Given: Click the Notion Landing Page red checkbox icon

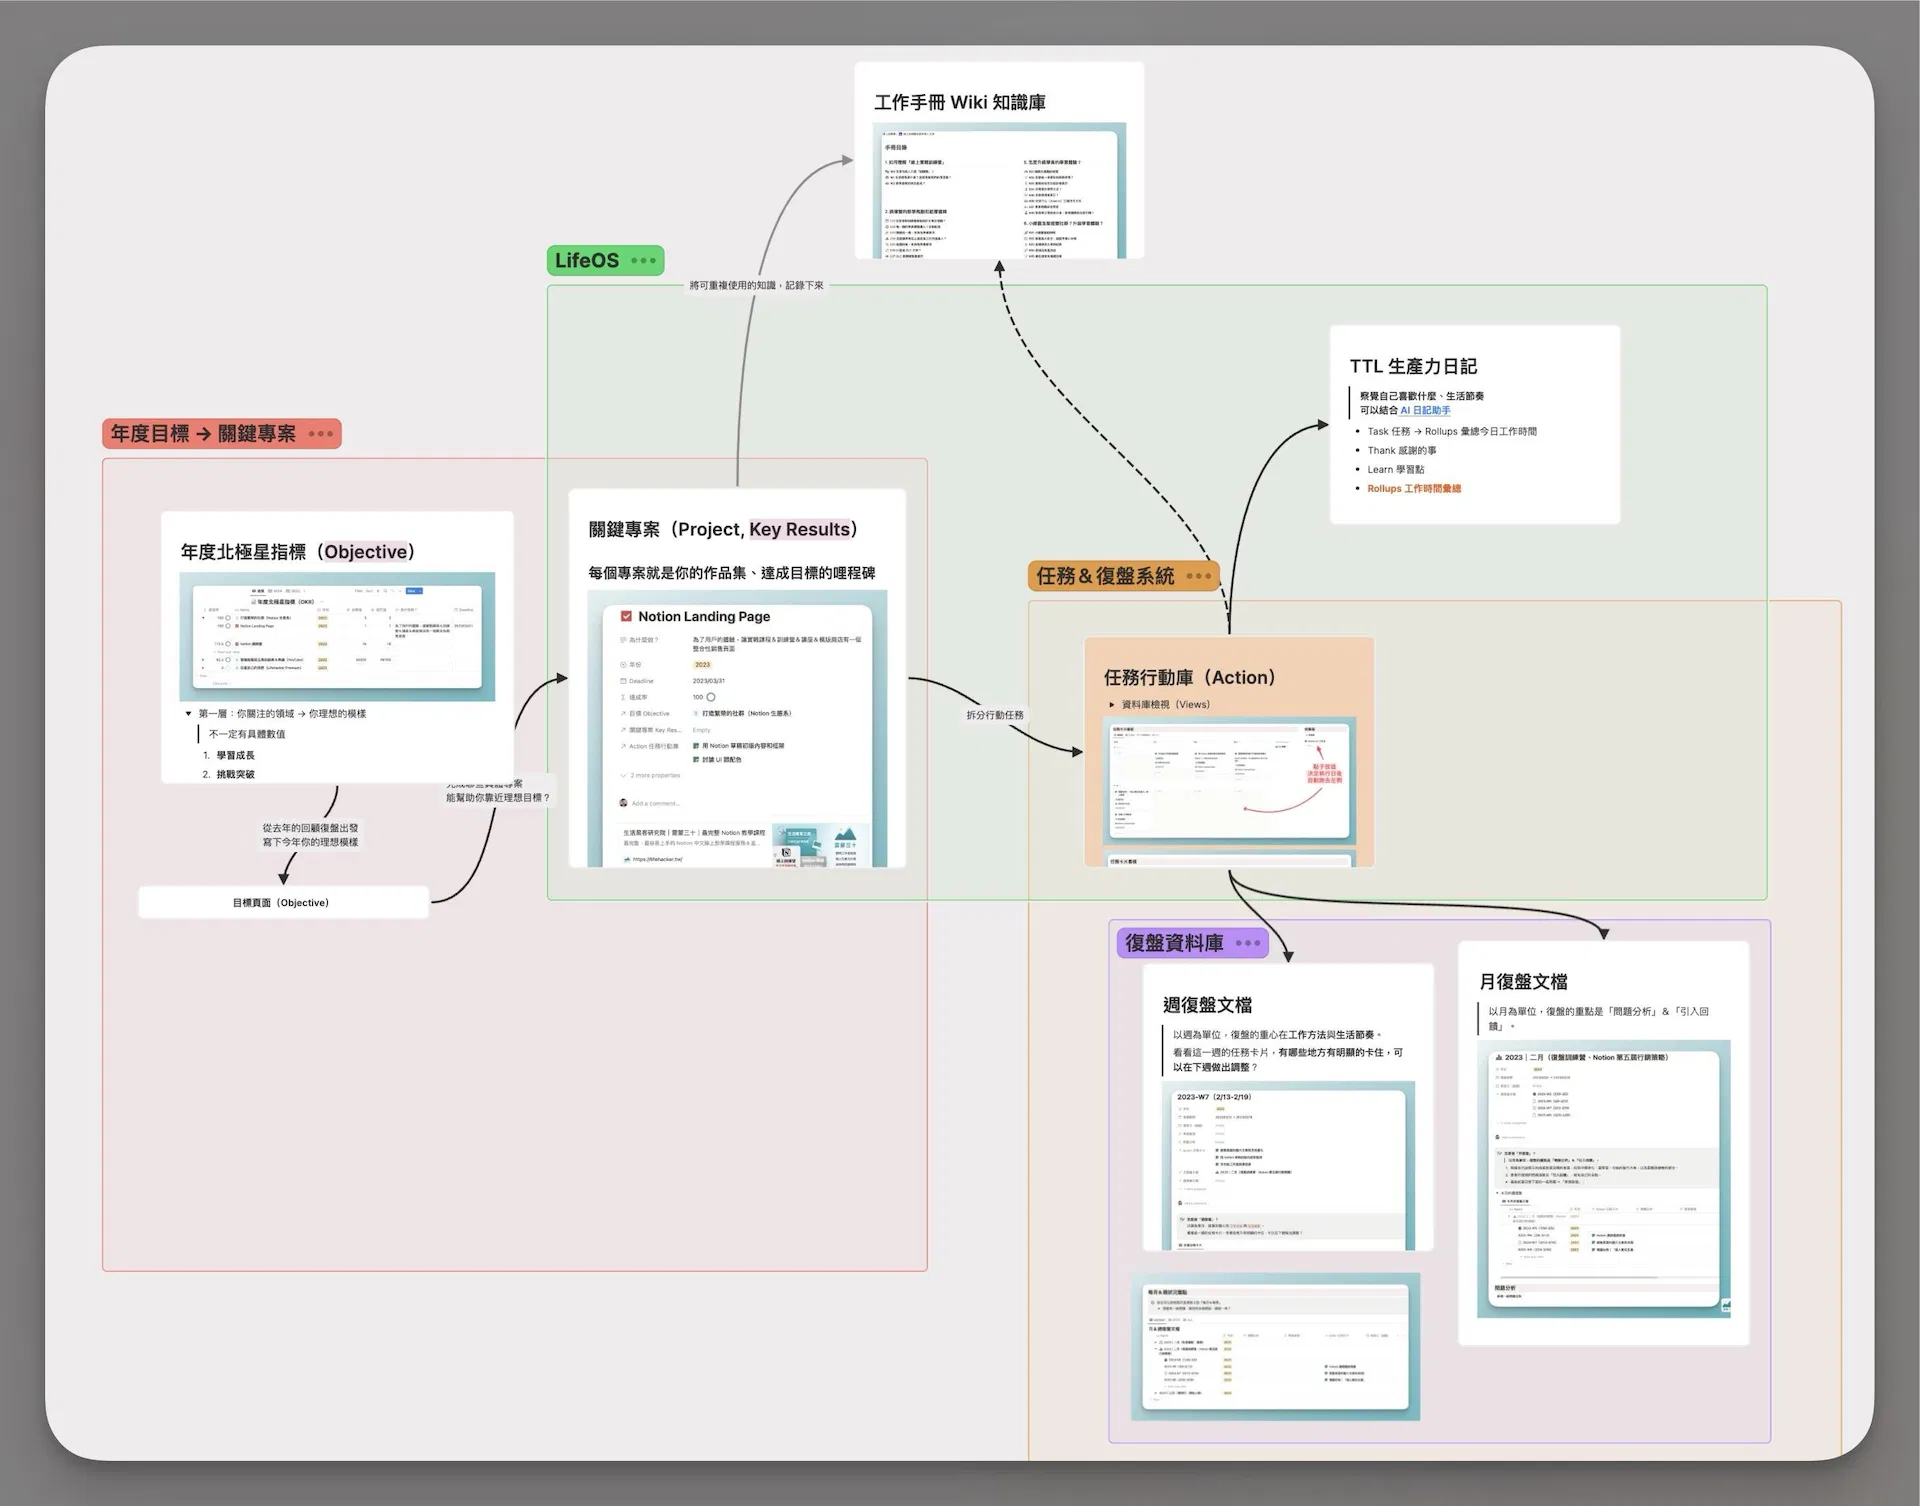Looking at the screenshot, I should coord(627,617).
